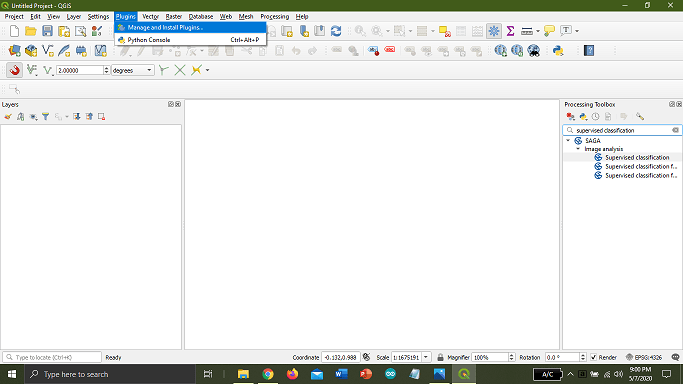Image resolution: width=683 pixels, height=384 pixels.
Task: Toggle the scale lock padlock icon
Action: [x=440, y=357]
